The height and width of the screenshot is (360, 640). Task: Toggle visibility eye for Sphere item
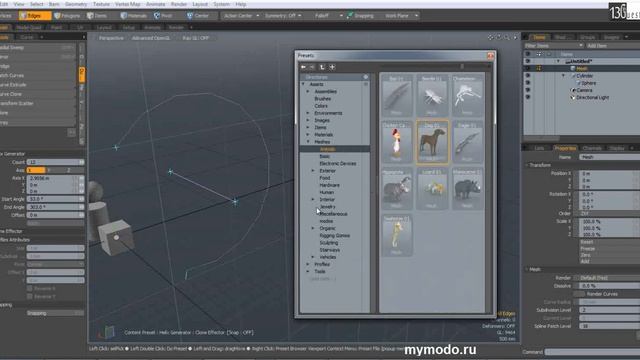tap(528, 83)
